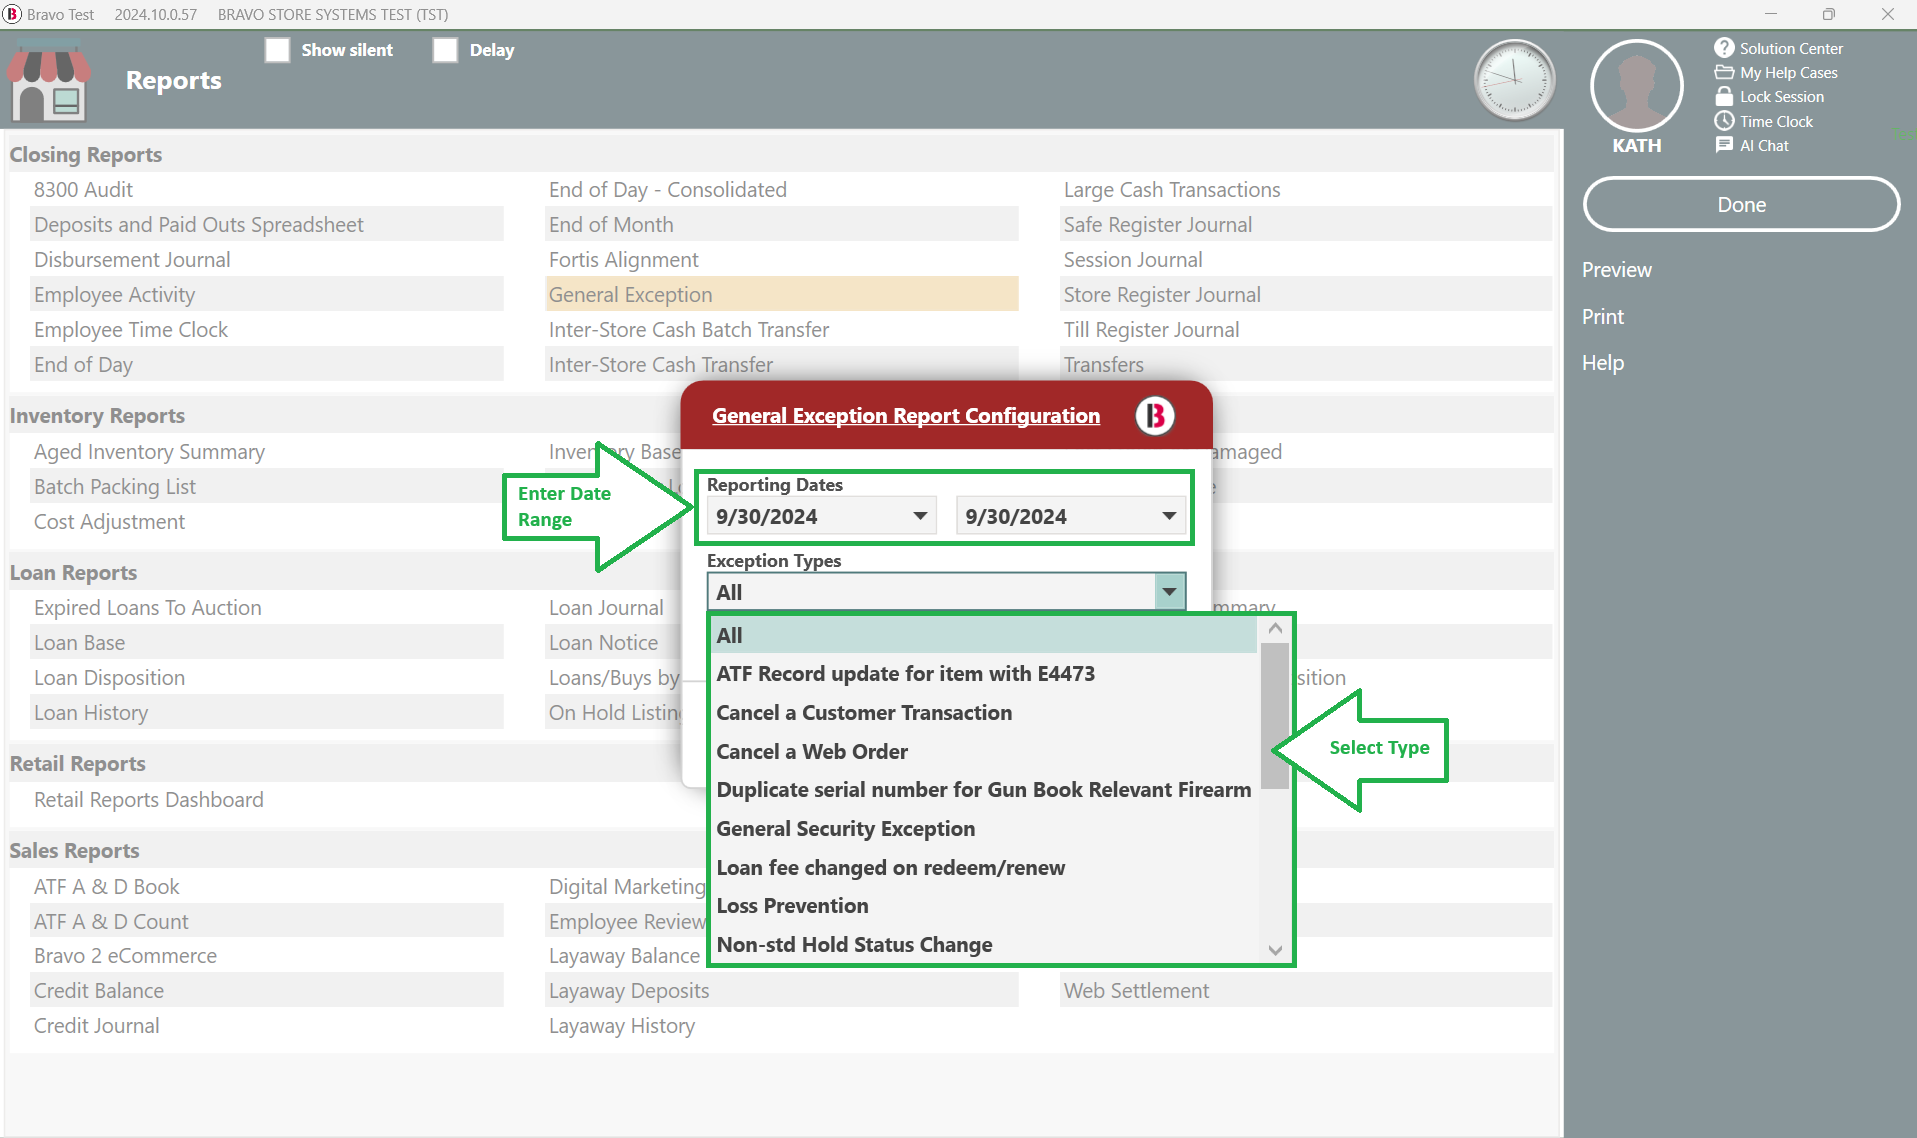1917x1138 pixels.
Task: Select Duplicate serial number for Gun Book option
Action: click(984, 790)
